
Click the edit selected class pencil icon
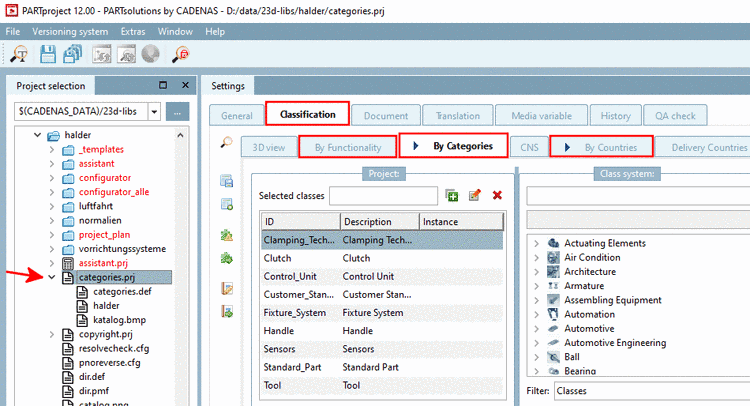474,195
